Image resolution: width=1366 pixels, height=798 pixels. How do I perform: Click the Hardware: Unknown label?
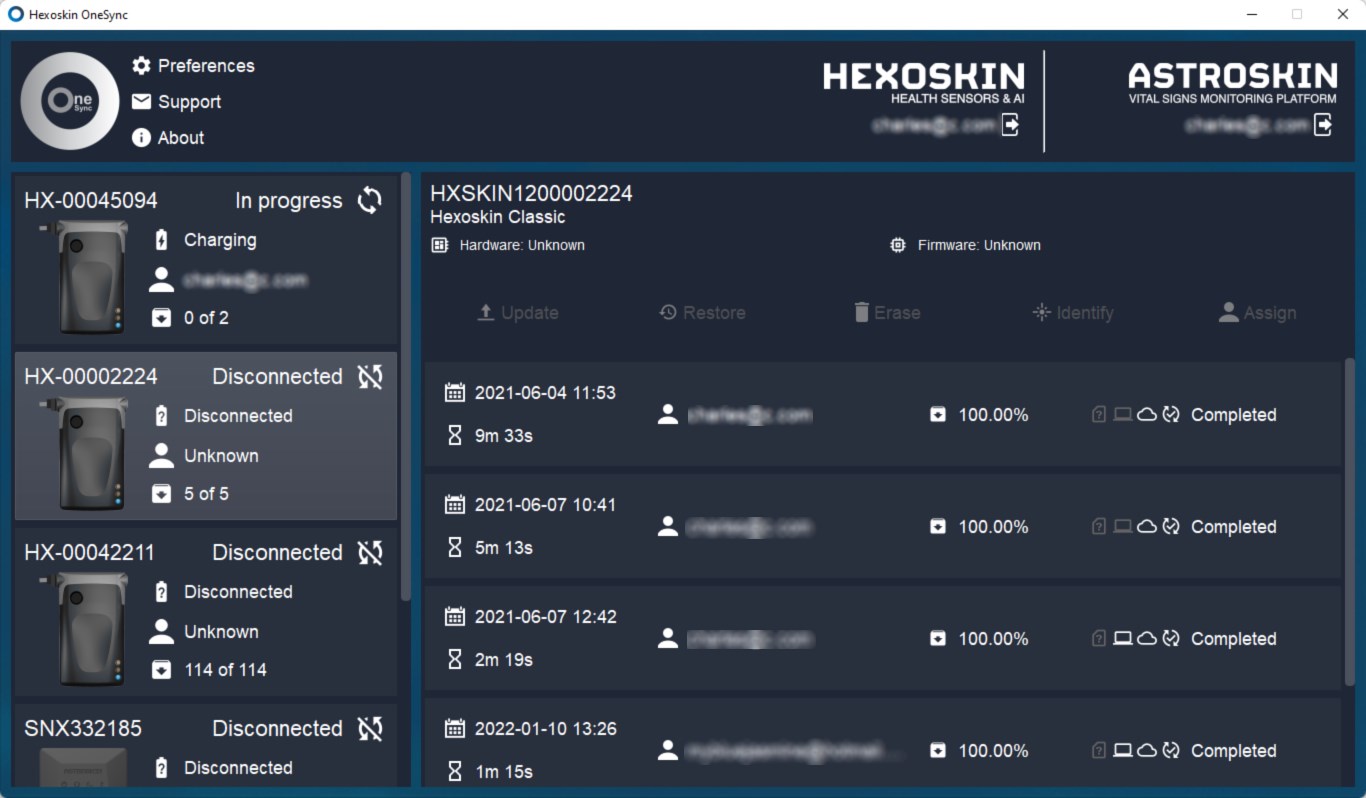pyautogui.click(x=522, y=245)
